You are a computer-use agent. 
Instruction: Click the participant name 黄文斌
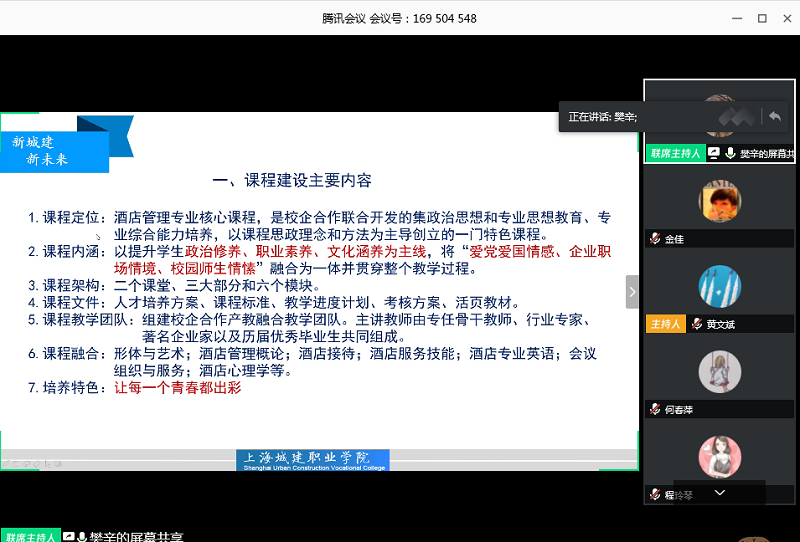(720, 324)
